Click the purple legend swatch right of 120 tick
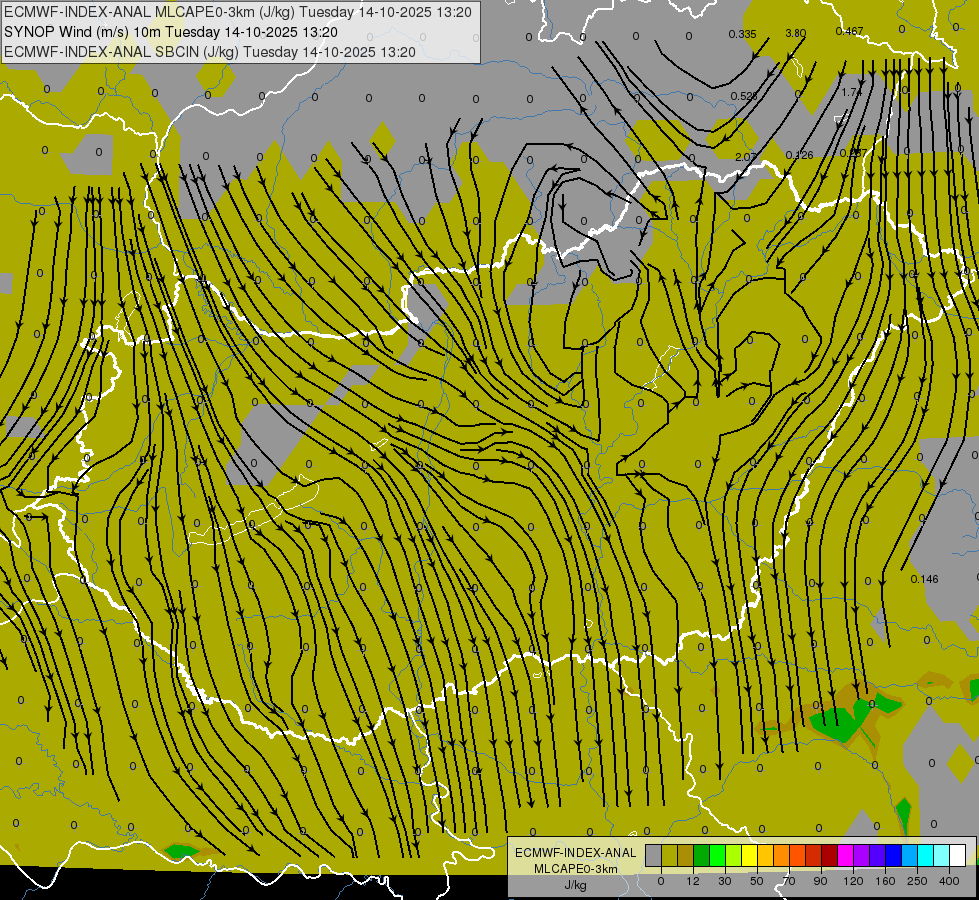Image resolution: width=979 pixels, height=900 pixels. [862, 855]
